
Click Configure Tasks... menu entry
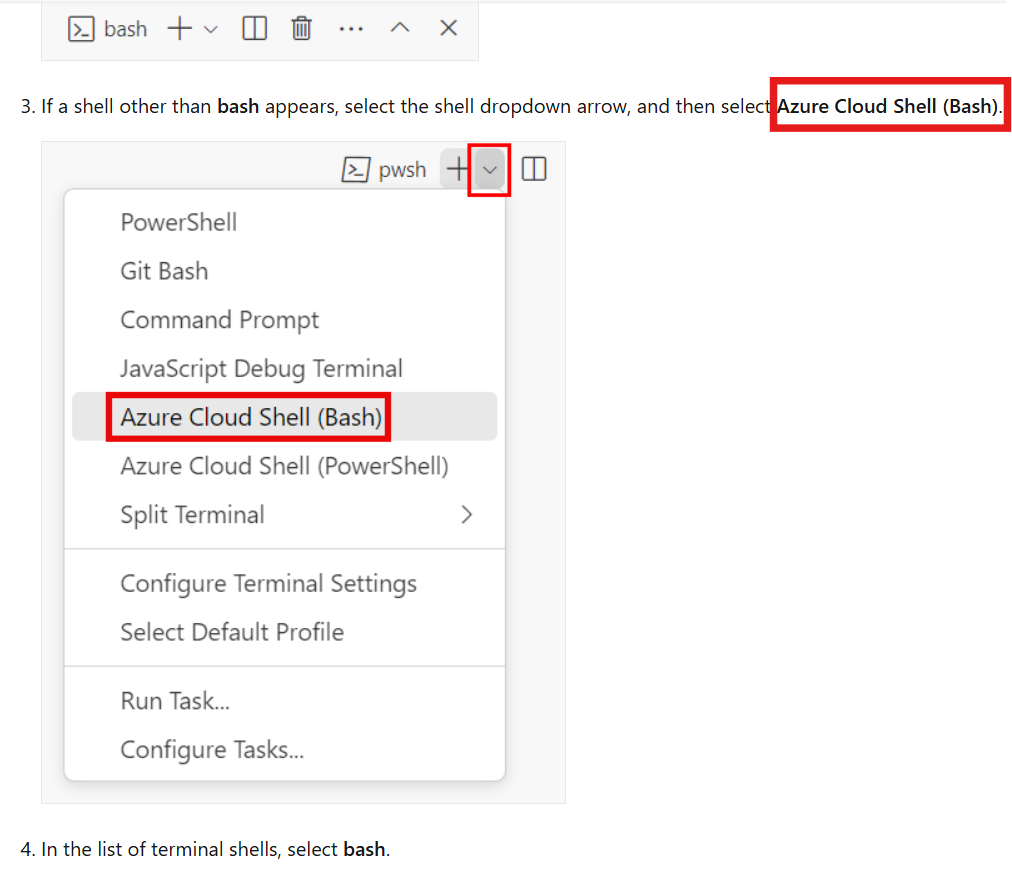[x=285, y=750]
